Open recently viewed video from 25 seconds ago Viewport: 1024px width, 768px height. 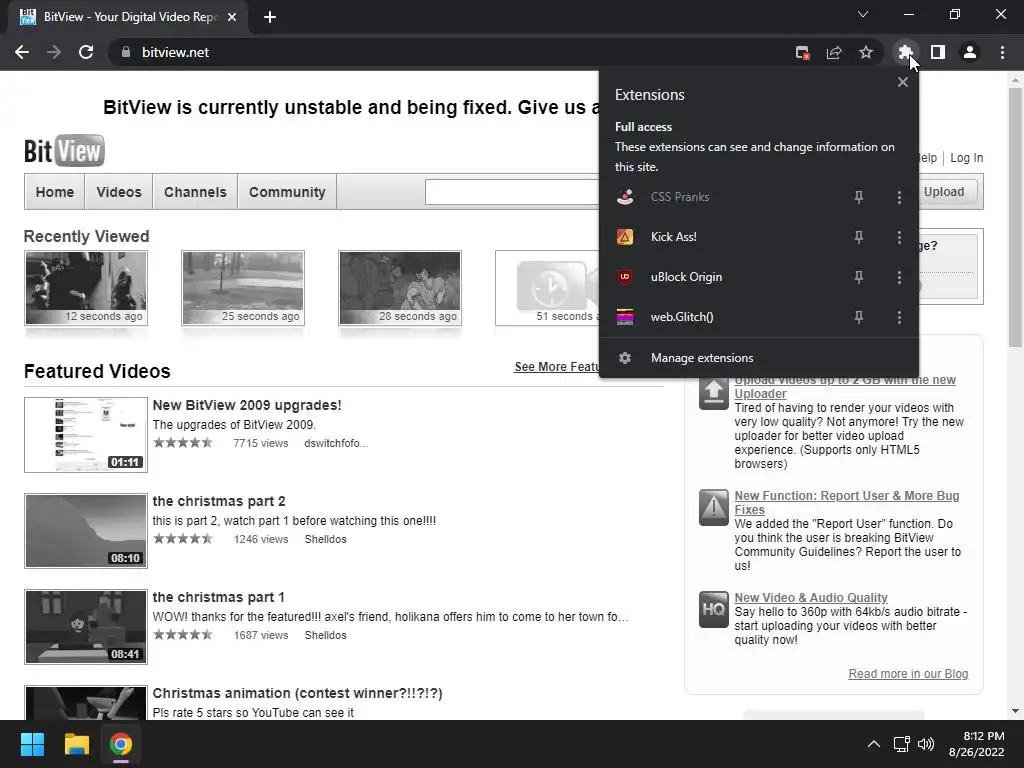coord(243,288)
